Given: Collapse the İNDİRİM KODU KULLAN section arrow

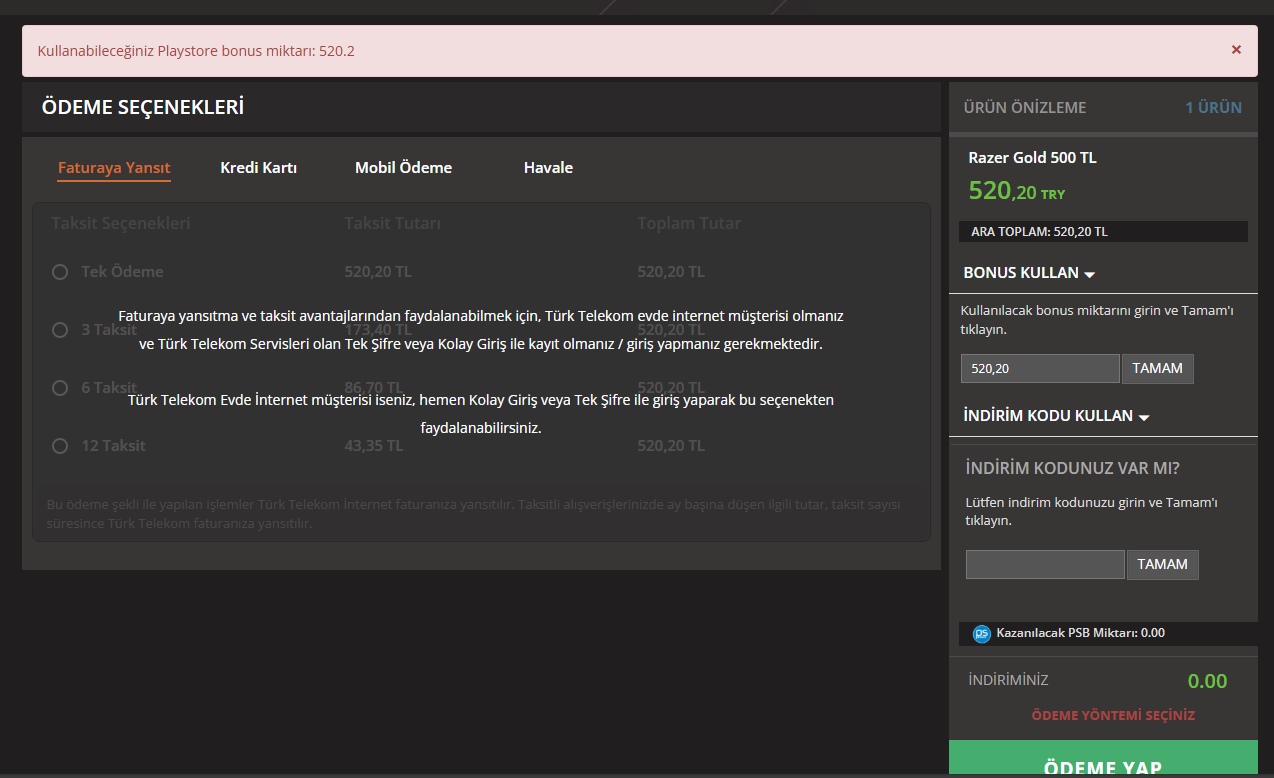Looking at the screenshot, I should [x=1144, y=417].
